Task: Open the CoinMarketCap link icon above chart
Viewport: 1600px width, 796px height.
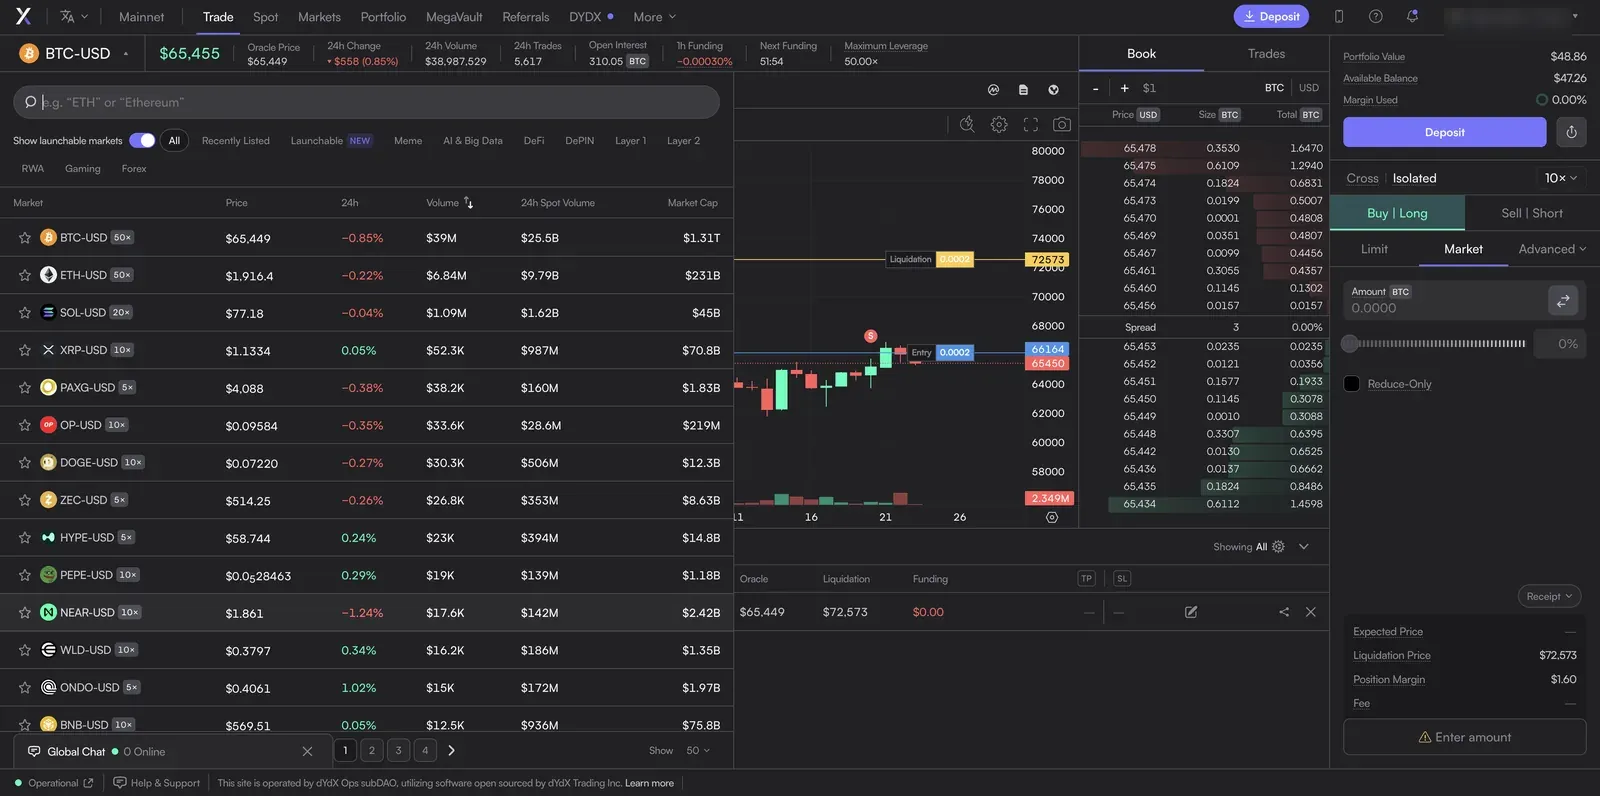Action: (x=993, y=89)
